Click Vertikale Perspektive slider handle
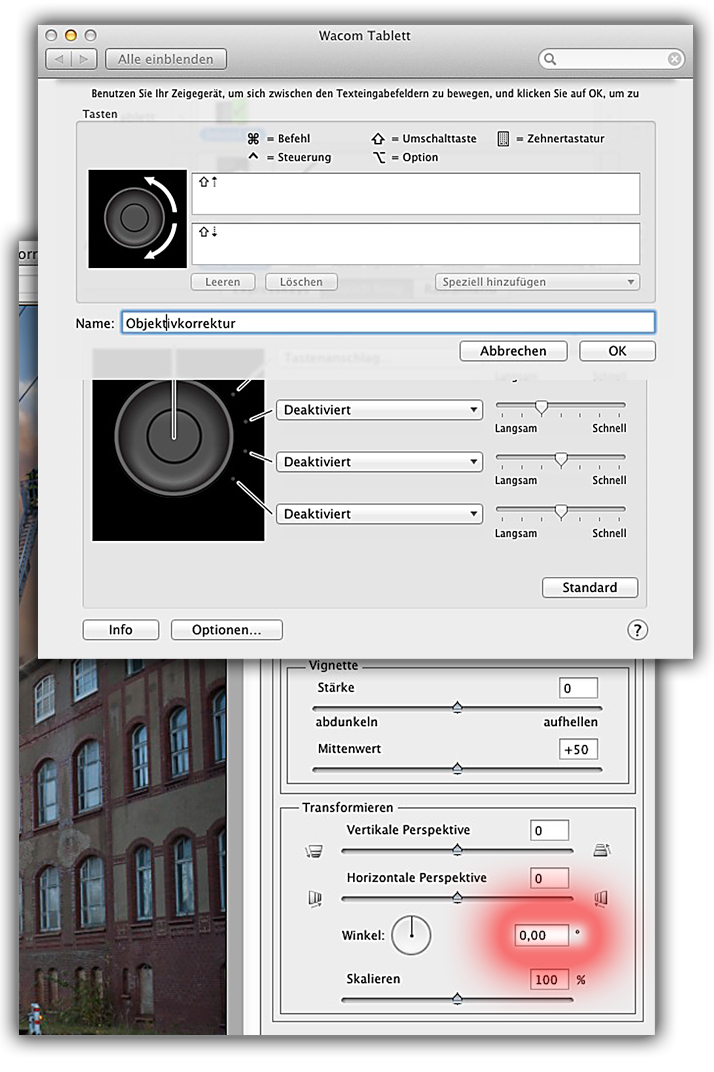Image resolution: width=714 pixels, height=1072 pixels. [x=458, y=850]
